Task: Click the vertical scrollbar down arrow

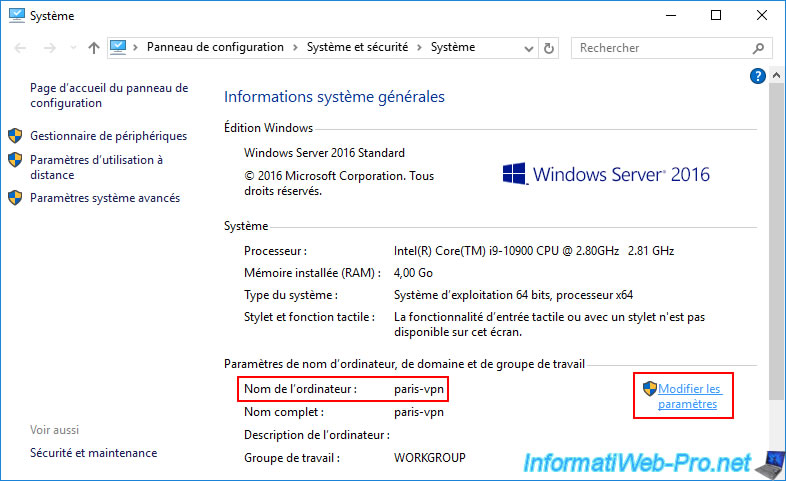Action: click(777, 471)
